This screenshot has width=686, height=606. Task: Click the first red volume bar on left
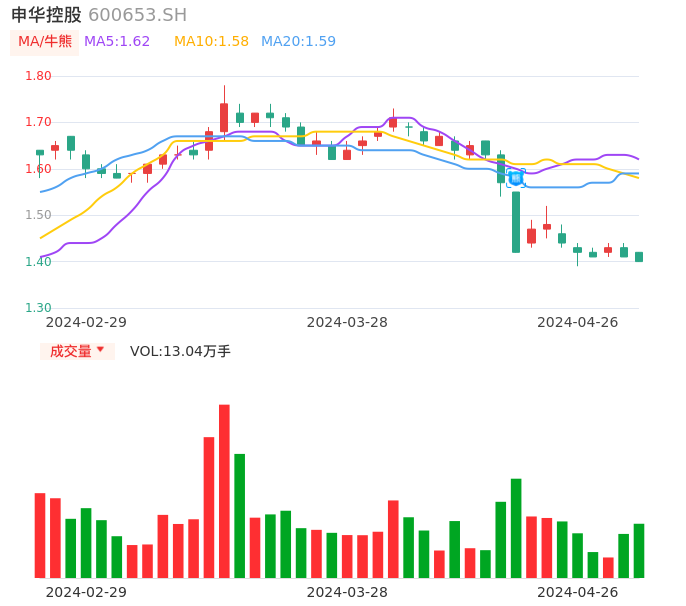[x=40, y=535]
